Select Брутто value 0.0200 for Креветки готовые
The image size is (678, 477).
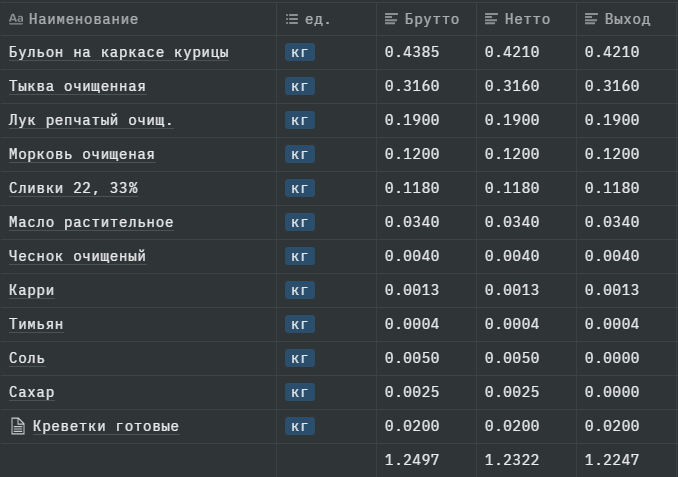tap(412, 426)
